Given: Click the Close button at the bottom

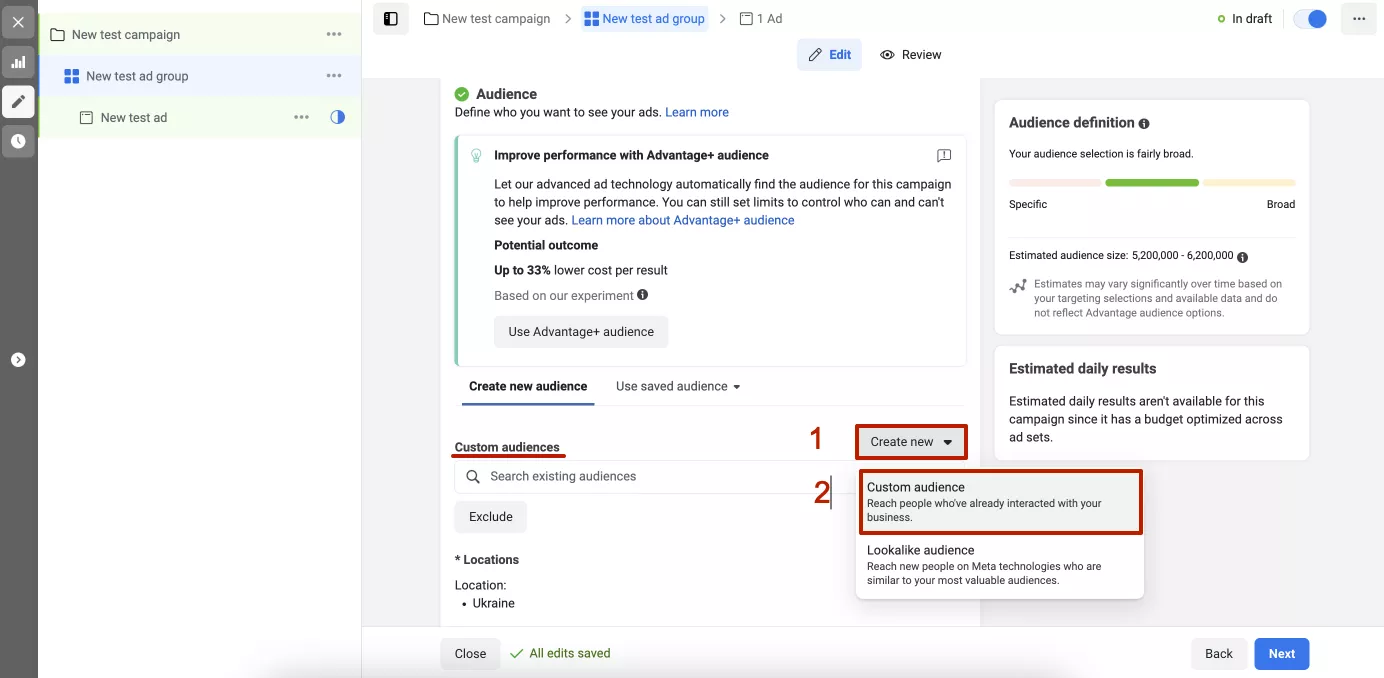Looking at the screenshot, I should coord(470,654).
